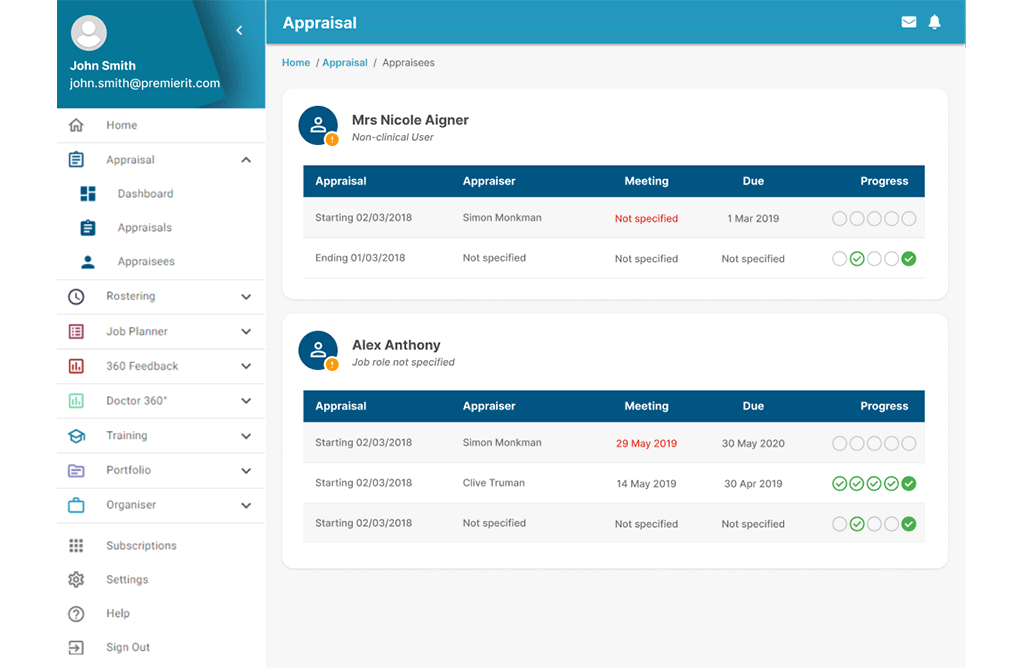Click the Organiser briefcase icon
Viewport: 1024px width, 668px height.
(76, 505)
